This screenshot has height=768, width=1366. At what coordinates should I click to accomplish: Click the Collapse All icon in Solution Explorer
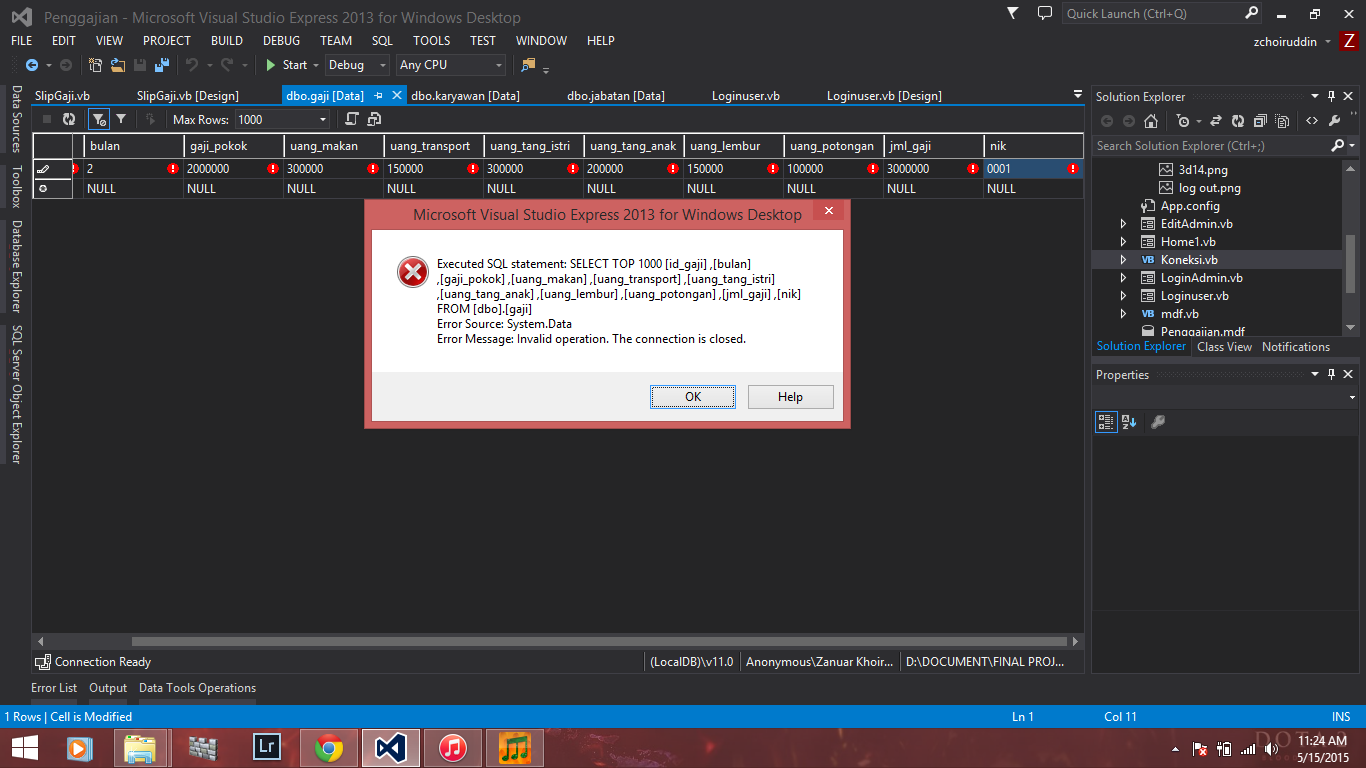(1262, 121)
